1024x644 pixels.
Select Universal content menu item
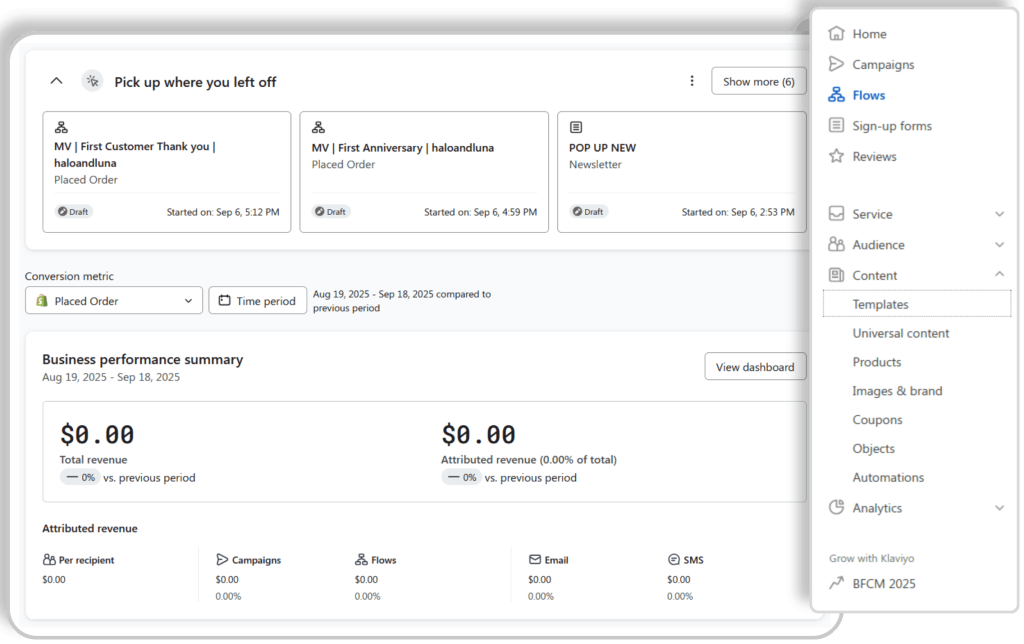pyautogui.click(x=901, y=333)
